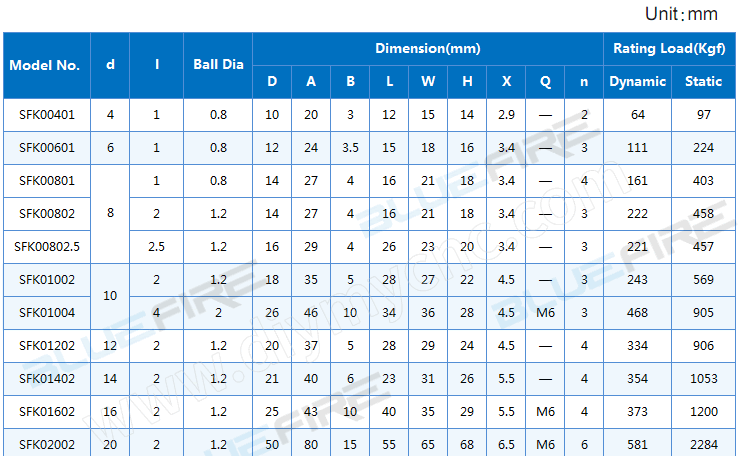Select the Static sub-header
This screenshot has width=739, height=456.
click(x=704, y=82)
